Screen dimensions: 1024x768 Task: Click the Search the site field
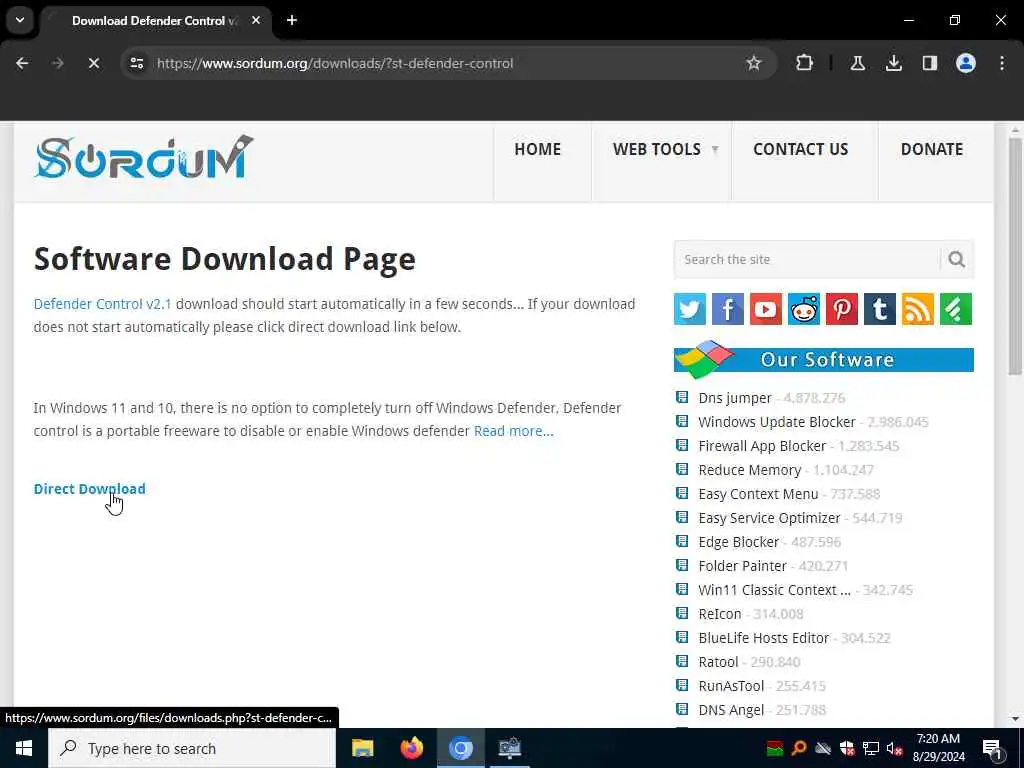807,259
